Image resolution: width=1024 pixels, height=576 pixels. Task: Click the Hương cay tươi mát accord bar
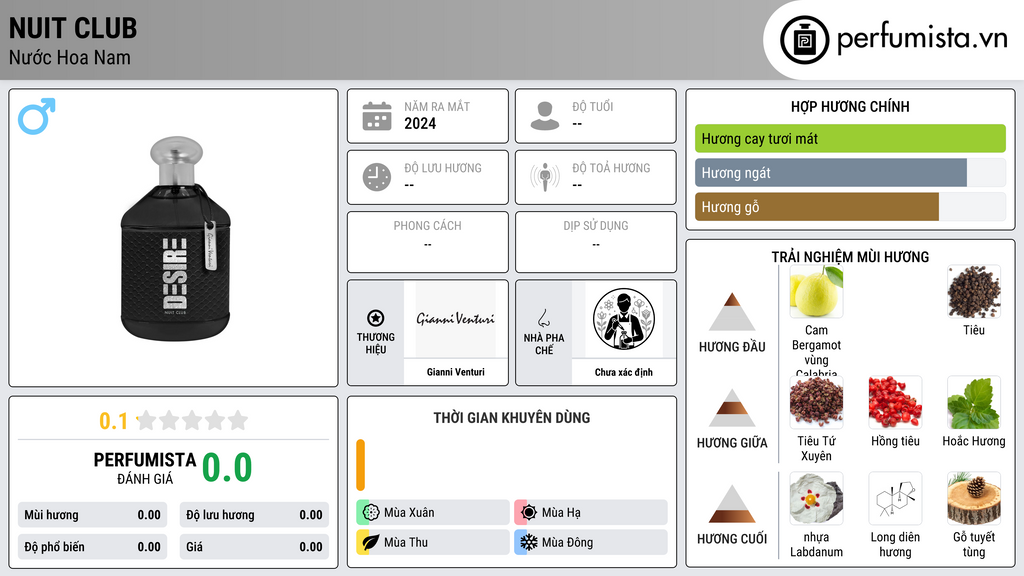click(850, 138)
